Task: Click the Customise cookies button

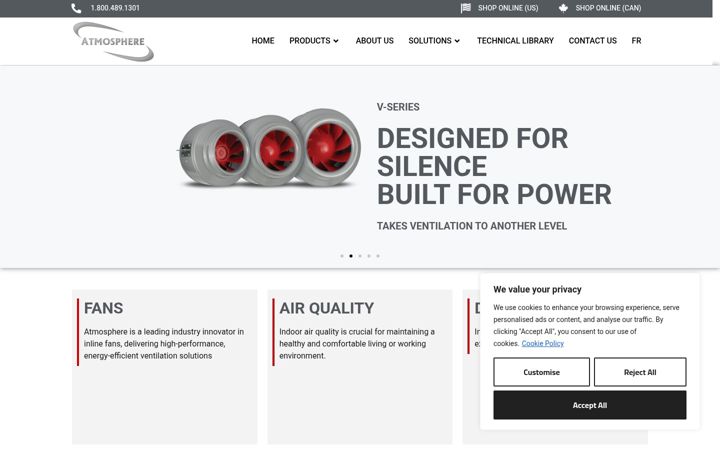Action: pyautogui.click(x=541, y=372)
